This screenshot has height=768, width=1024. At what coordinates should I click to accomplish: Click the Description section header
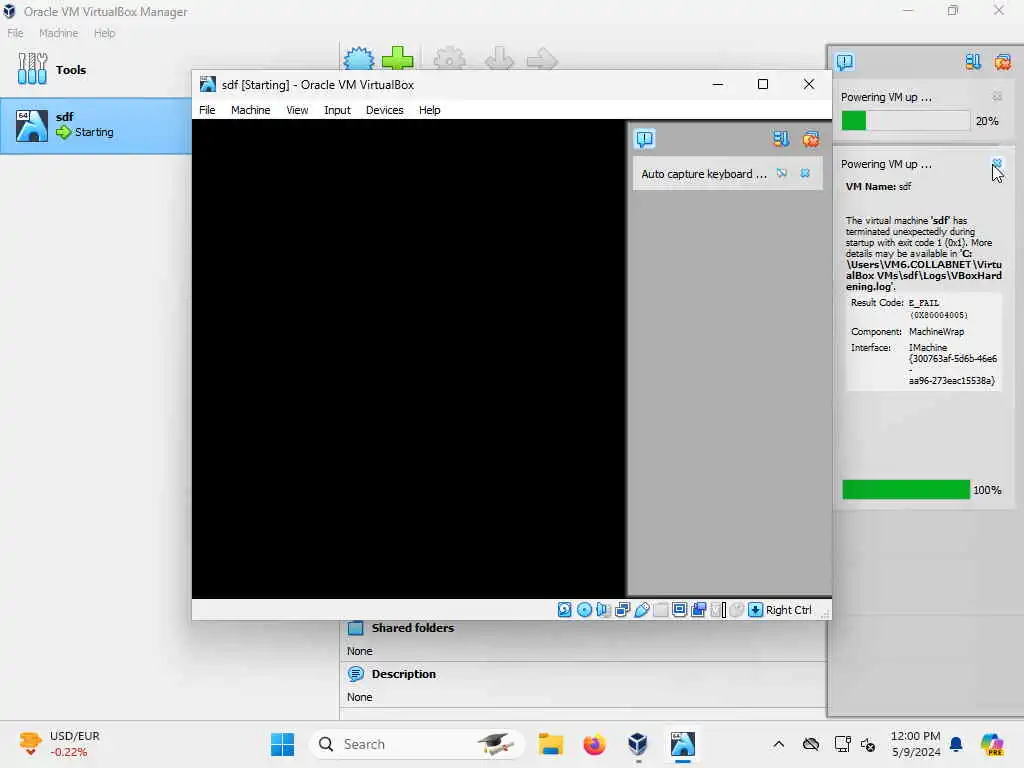(x=404, y=674)
